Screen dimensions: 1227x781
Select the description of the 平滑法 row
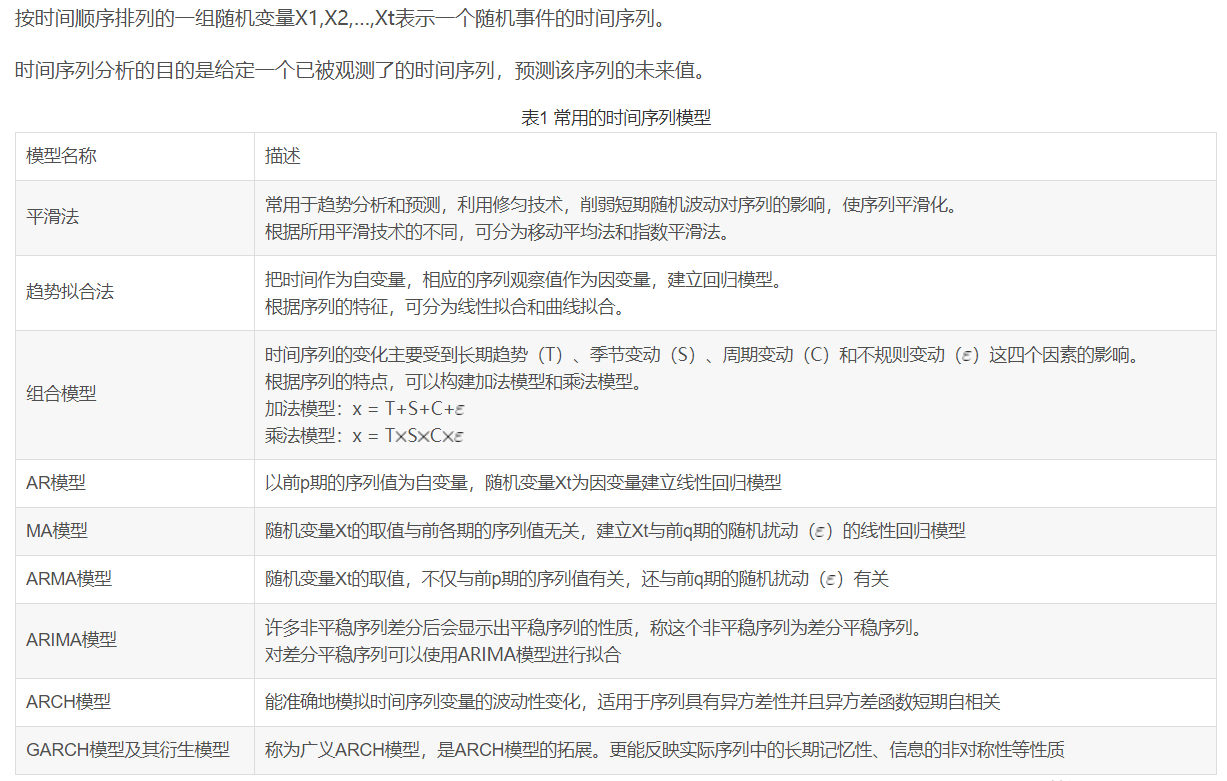(600, 215)
